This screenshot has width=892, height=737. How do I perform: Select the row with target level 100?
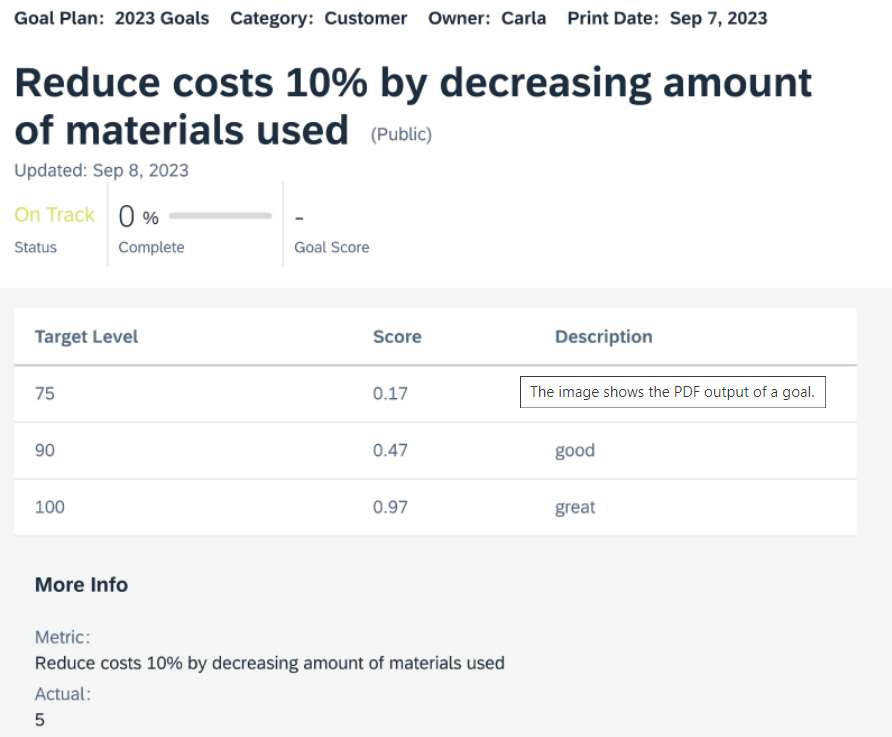point(435,507)
